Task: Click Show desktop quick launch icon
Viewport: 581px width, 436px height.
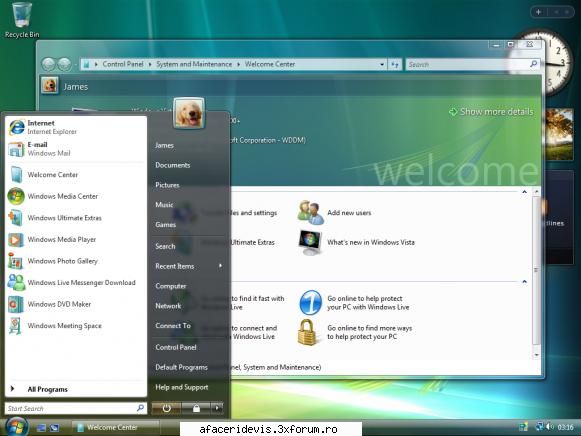Action: click(41, 428)
